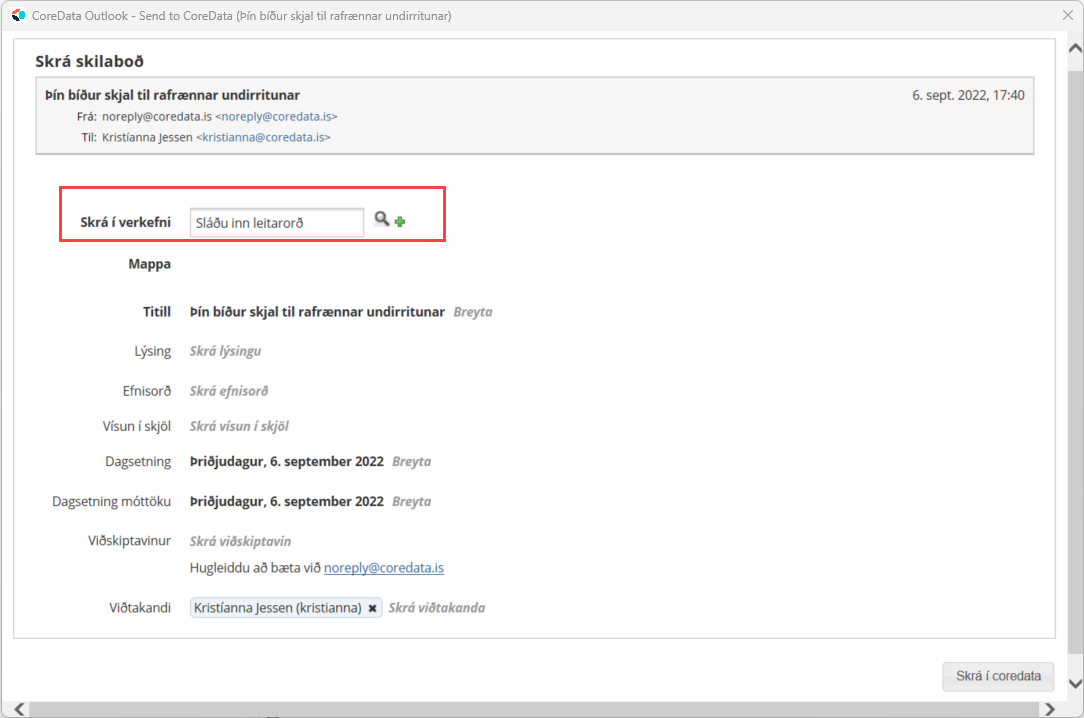Click the horizontal scrollbar right arrow
Viewport: 1084px width, 718px height.
click(1049, 709)
